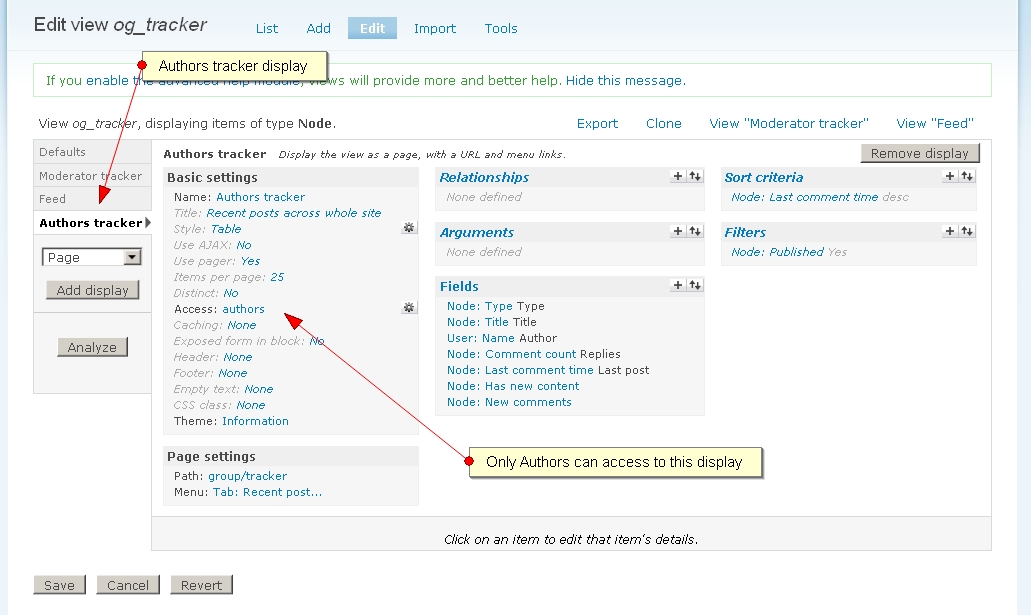The width and height of the screenshot is (1031, 615).
Task: Click the Revert button
Action: pyautogui.click(x=201, y=585)
